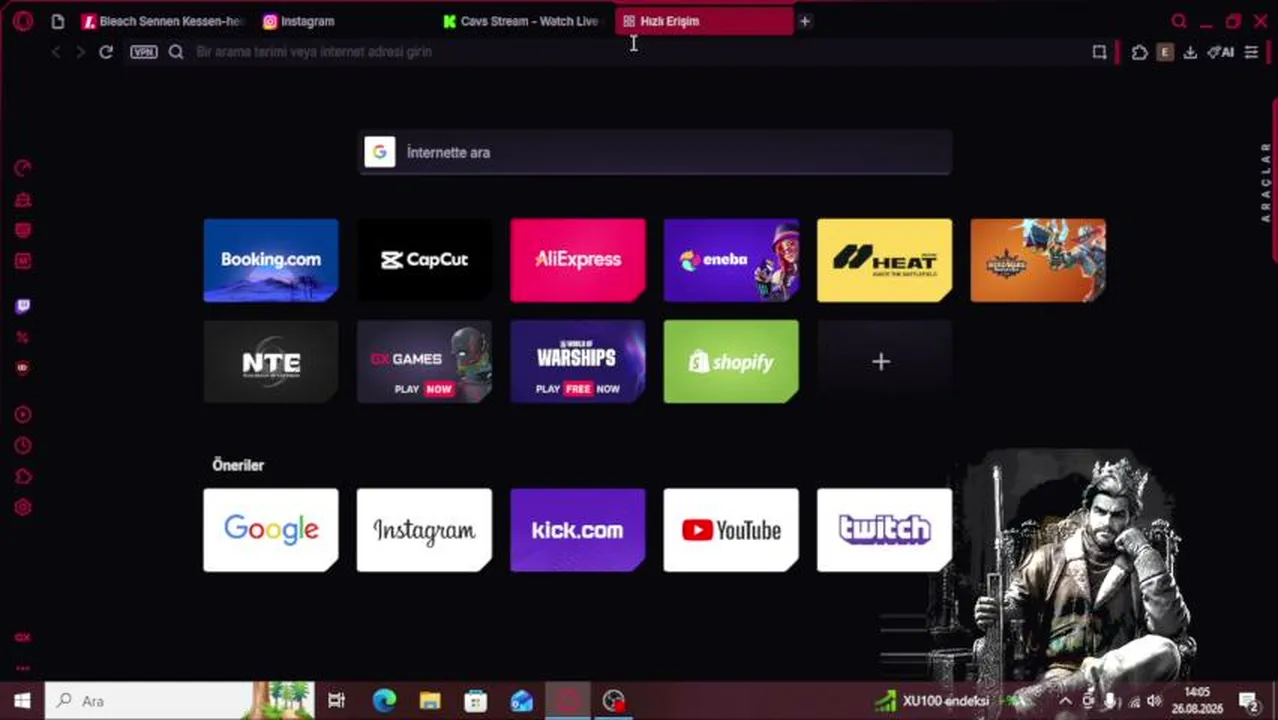Screen dimensions: 1278x720
Task: Open the GX Control speedometer sidebar icon
Action: click(22, 168)
